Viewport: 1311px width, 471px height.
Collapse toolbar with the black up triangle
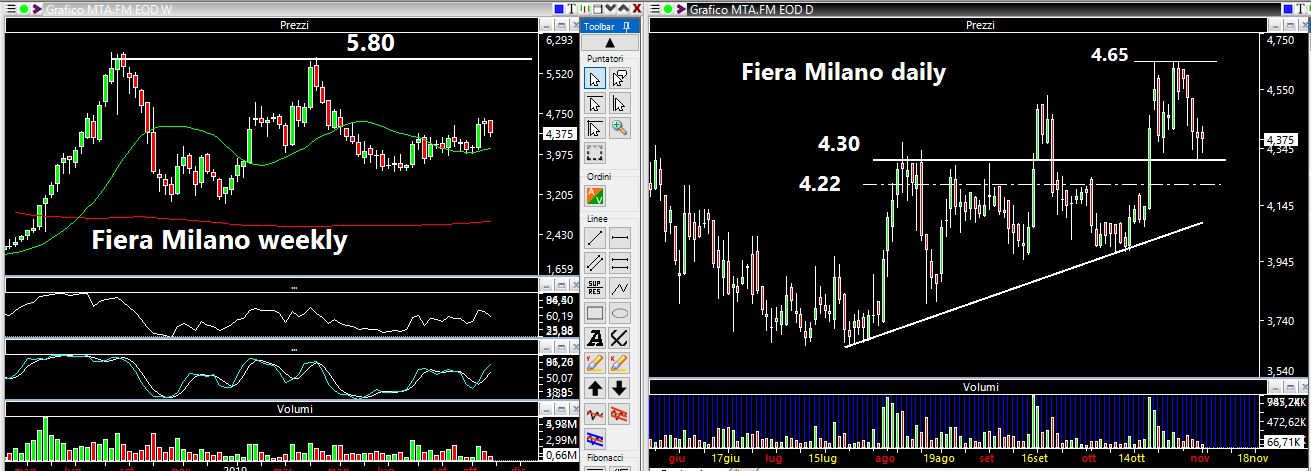609,42
